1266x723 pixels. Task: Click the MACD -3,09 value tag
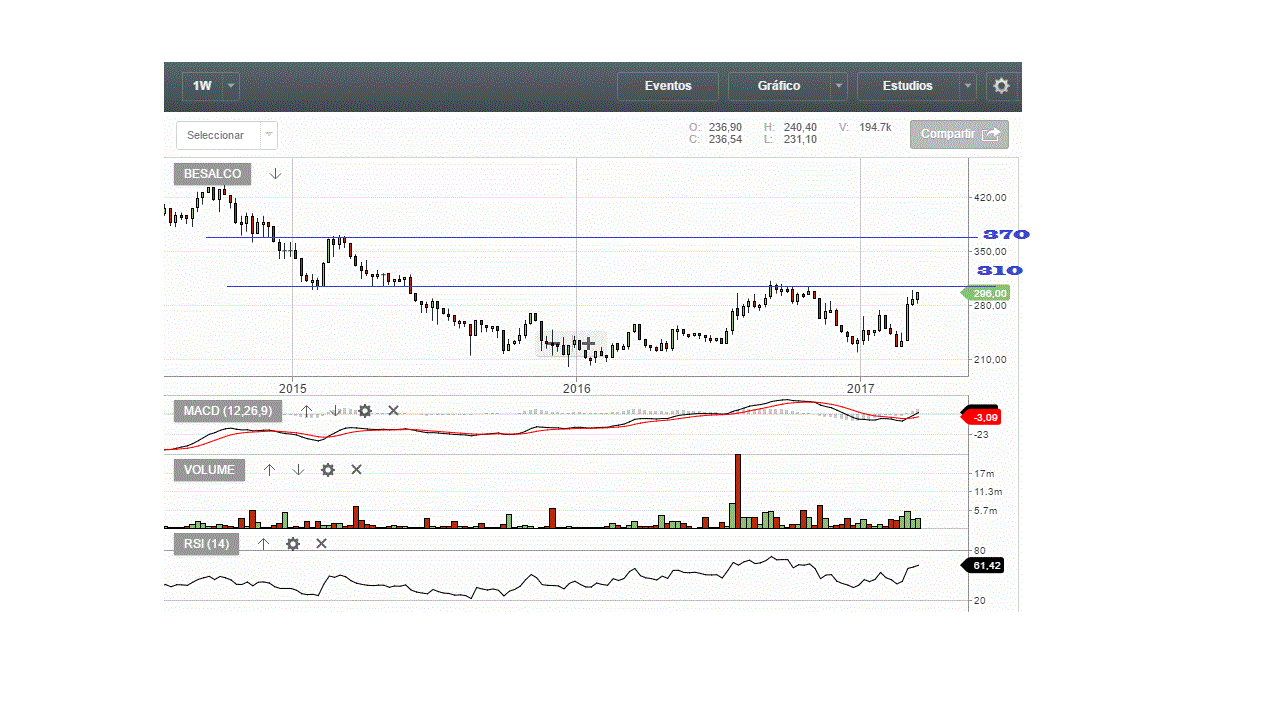pos(982,416)
